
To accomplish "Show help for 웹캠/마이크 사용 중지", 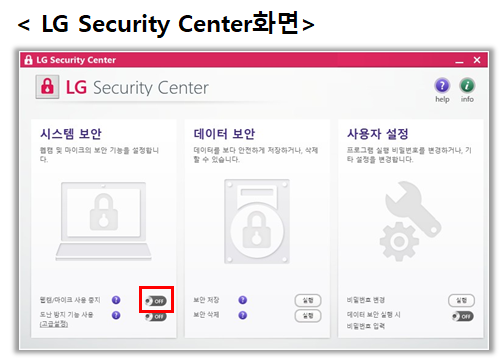I will (116, 300).
